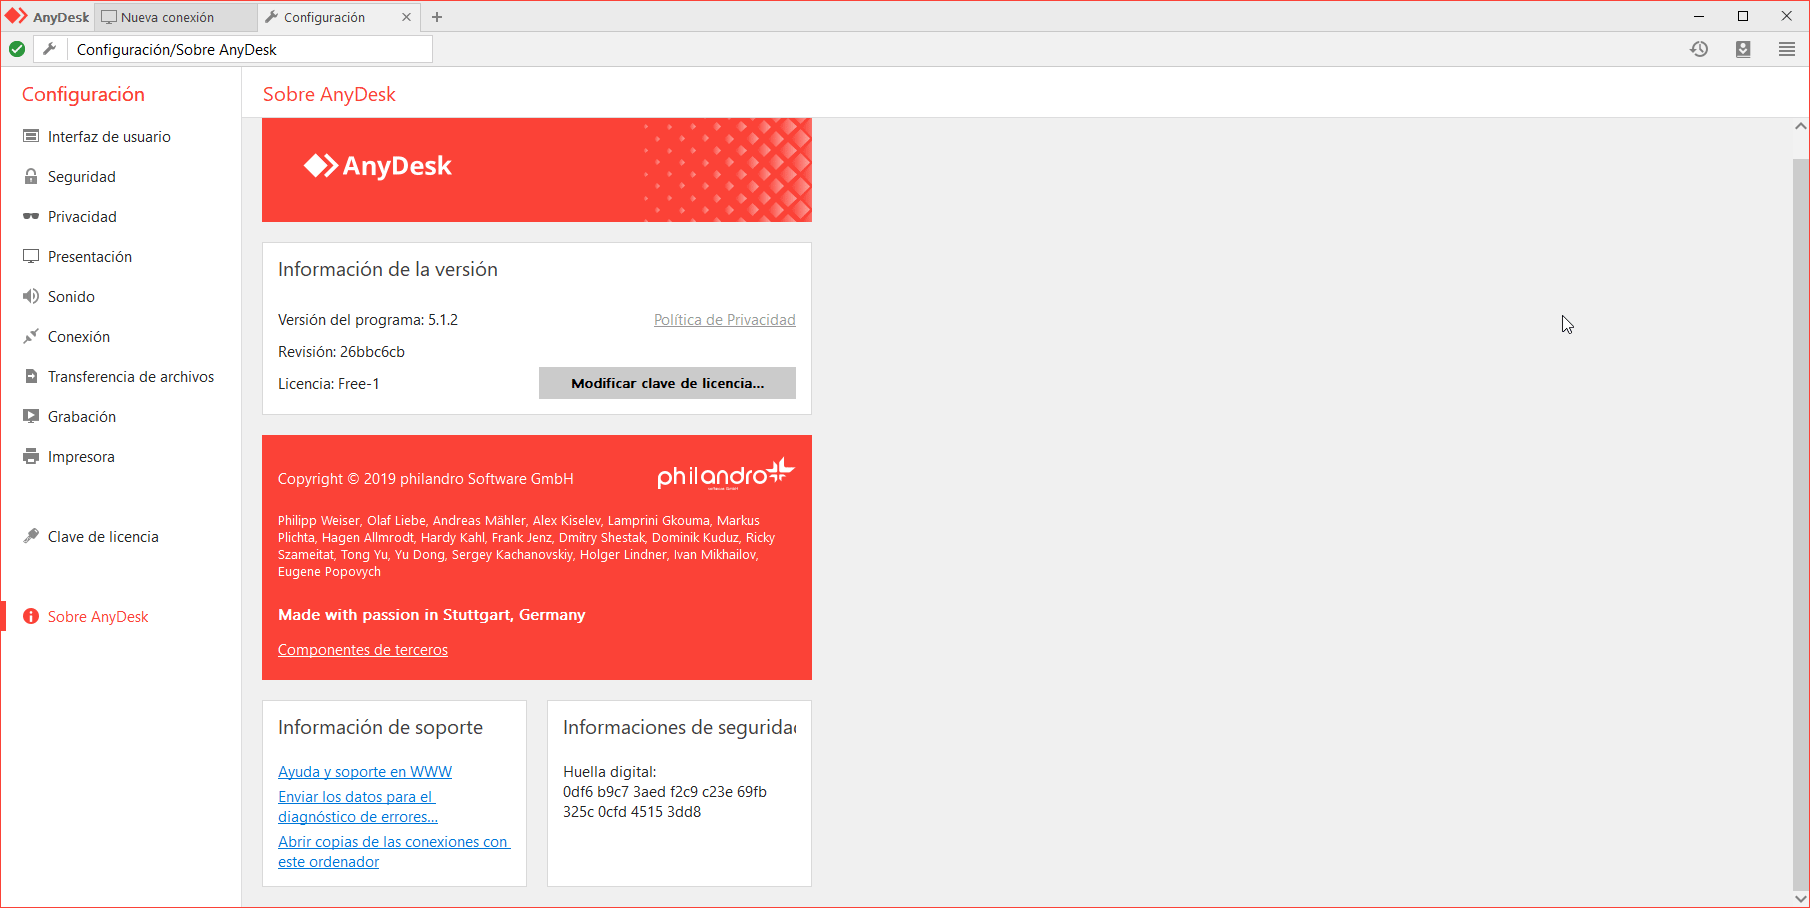Click Modificar clave de licencia button
Screen dimensions: 1810x908
667,383
